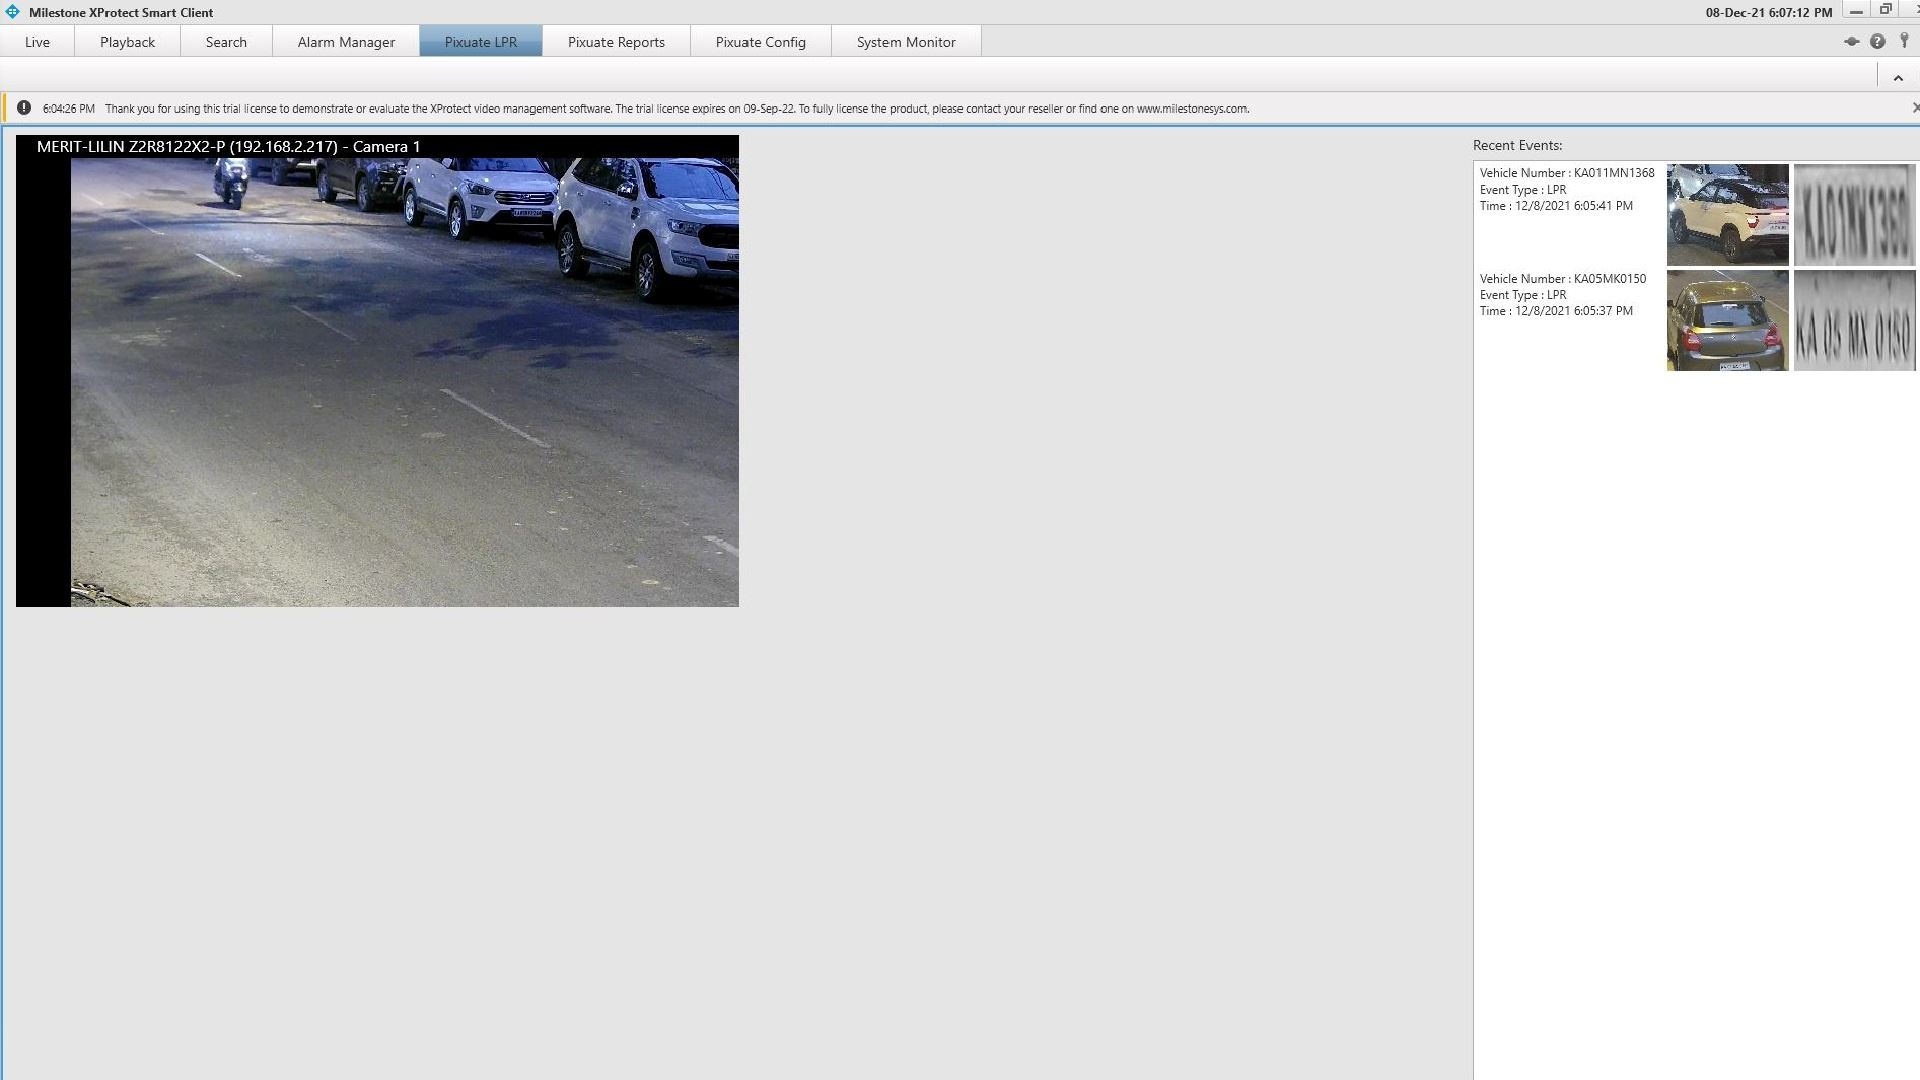The height and width of the screenshot is (1080, 1920).
Task: Click the Milestone XProtect logo icon
Action: click(12, 12)
